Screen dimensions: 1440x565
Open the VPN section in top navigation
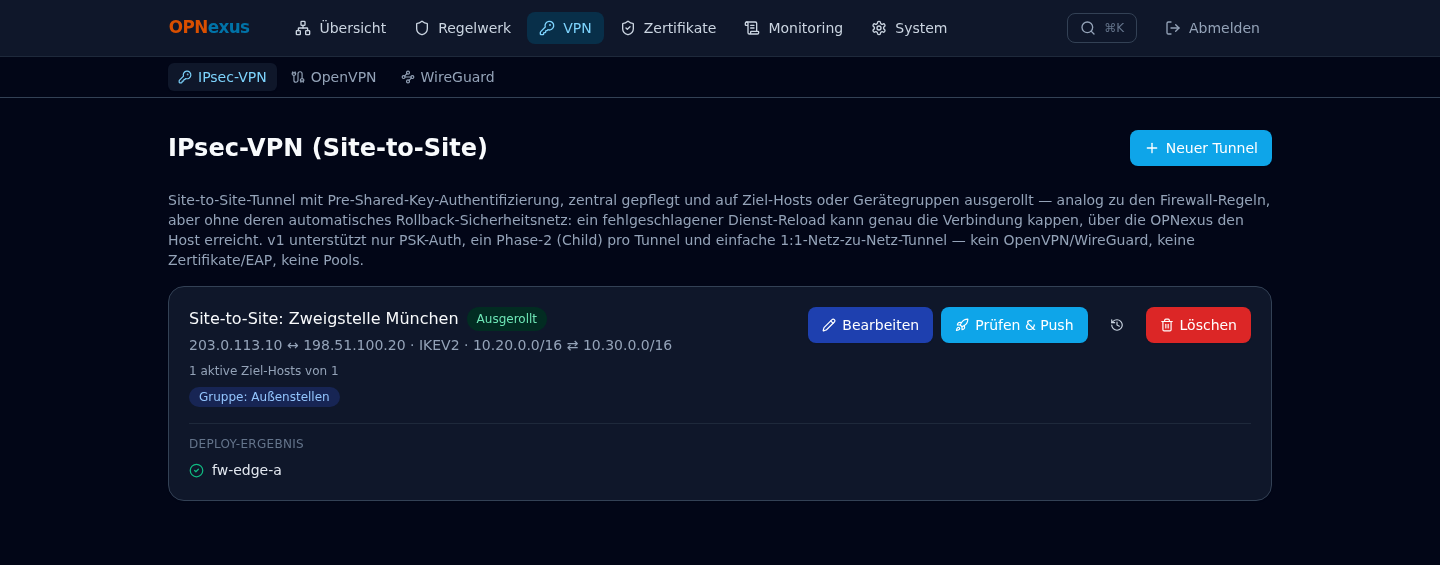point(565,28)
